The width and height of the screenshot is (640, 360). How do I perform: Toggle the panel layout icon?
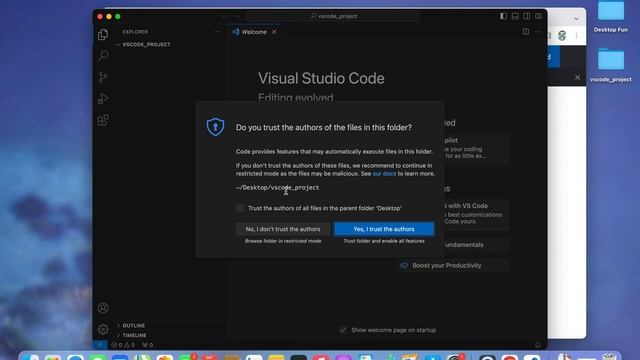pyautogui.click(x=515, y=16)
